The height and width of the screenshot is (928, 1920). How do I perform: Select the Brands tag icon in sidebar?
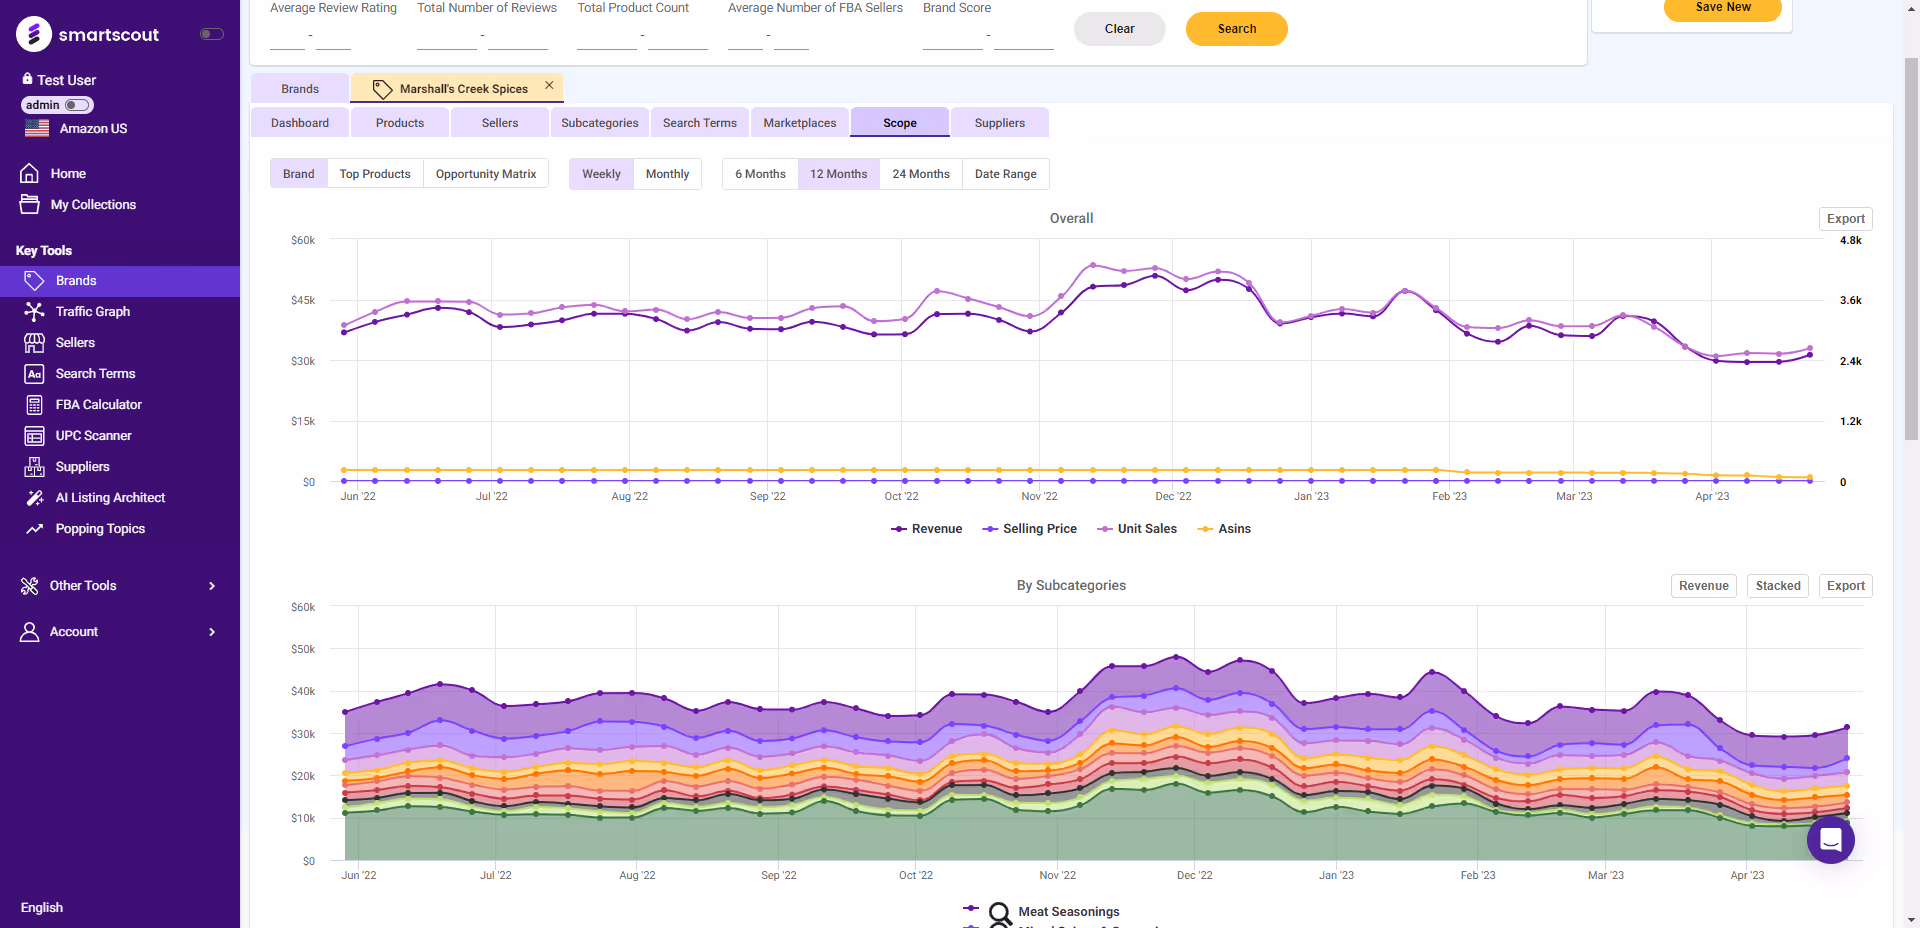[x=34, y=280]
